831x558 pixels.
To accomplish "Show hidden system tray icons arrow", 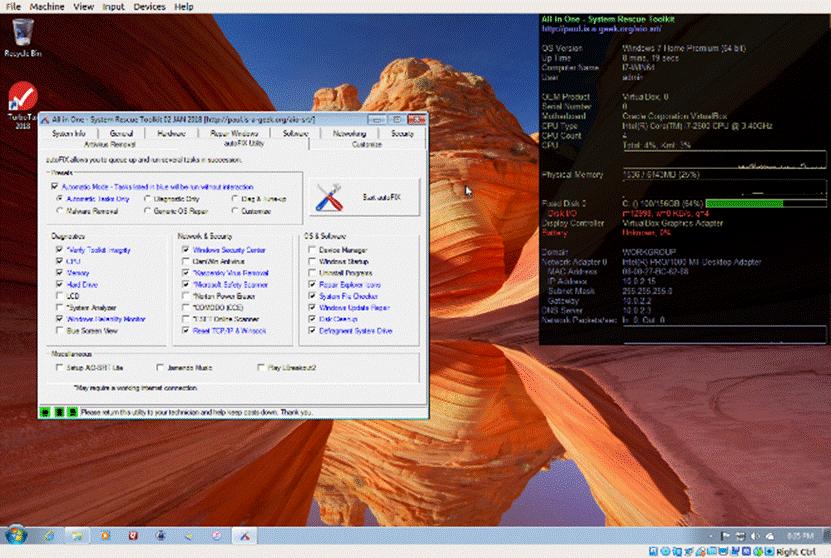I will point(712,536).
